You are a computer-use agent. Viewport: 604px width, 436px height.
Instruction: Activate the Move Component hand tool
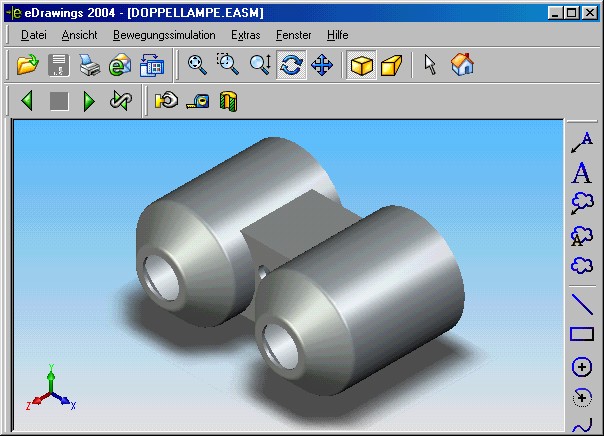pyautogui.click(x=166, y=101)
